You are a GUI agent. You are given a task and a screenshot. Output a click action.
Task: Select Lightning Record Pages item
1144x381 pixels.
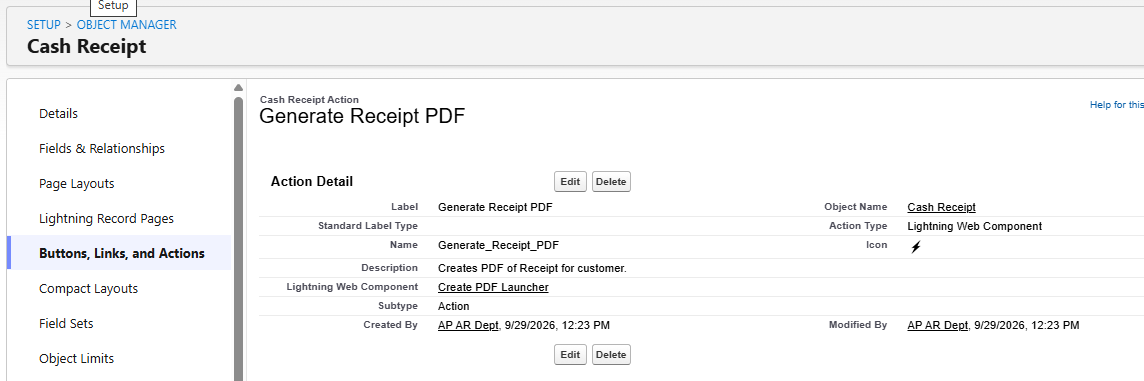(x=107, y=218)
